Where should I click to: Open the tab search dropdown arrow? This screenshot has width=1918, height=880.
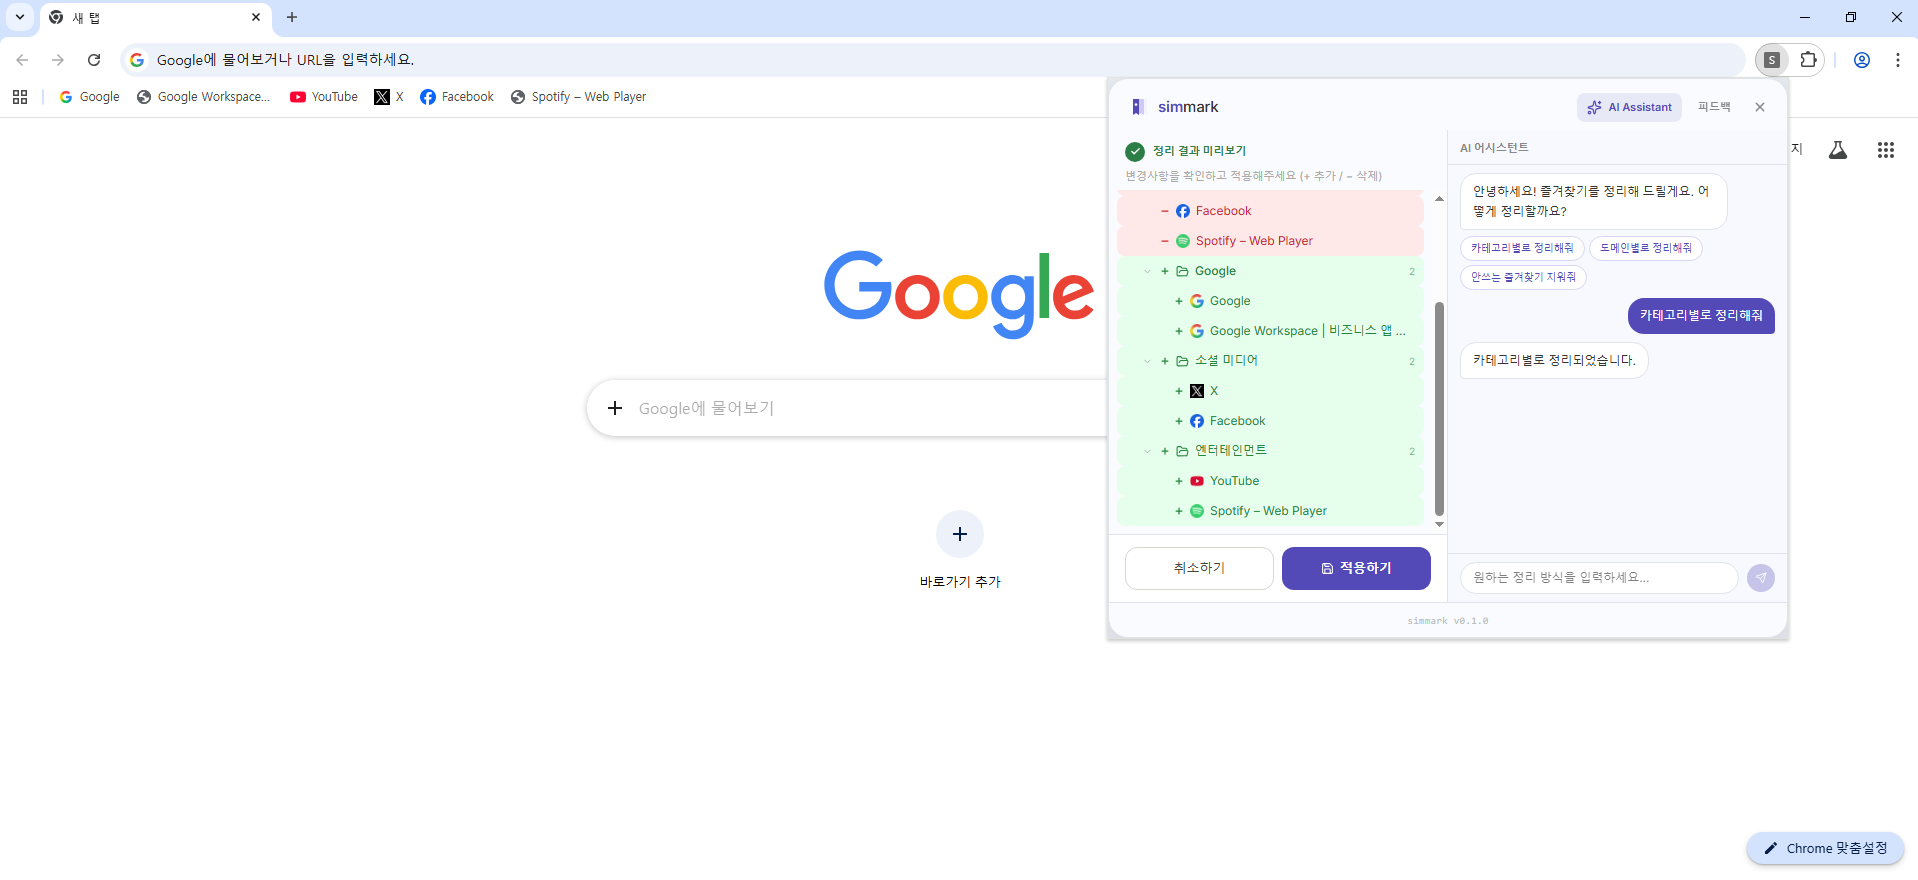click(x=20, y=17)
